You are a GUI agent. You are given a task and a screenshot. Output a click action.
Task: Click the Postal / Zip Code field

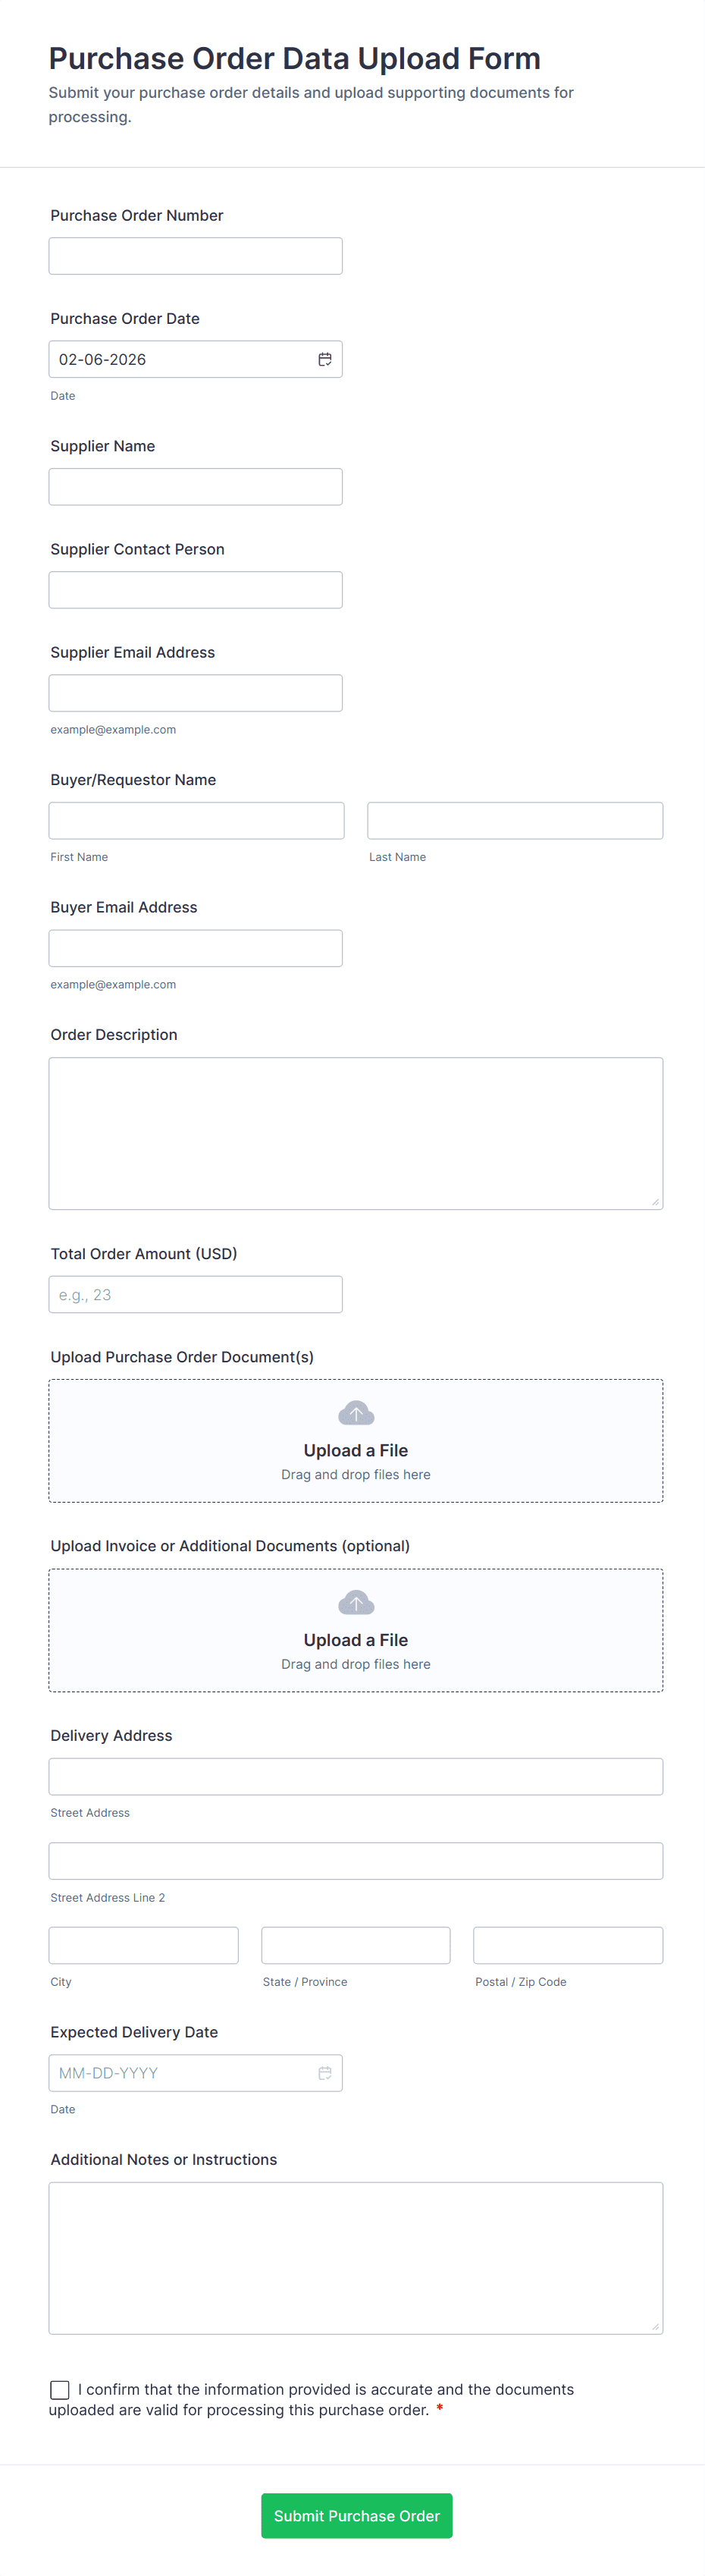[568, 1946]
